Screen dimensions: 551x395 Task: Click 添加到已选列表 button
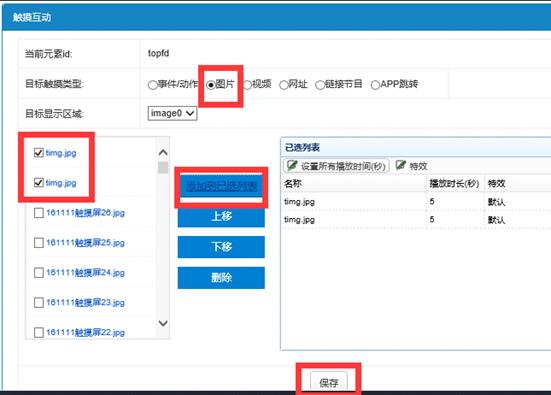tap(221, 186)
